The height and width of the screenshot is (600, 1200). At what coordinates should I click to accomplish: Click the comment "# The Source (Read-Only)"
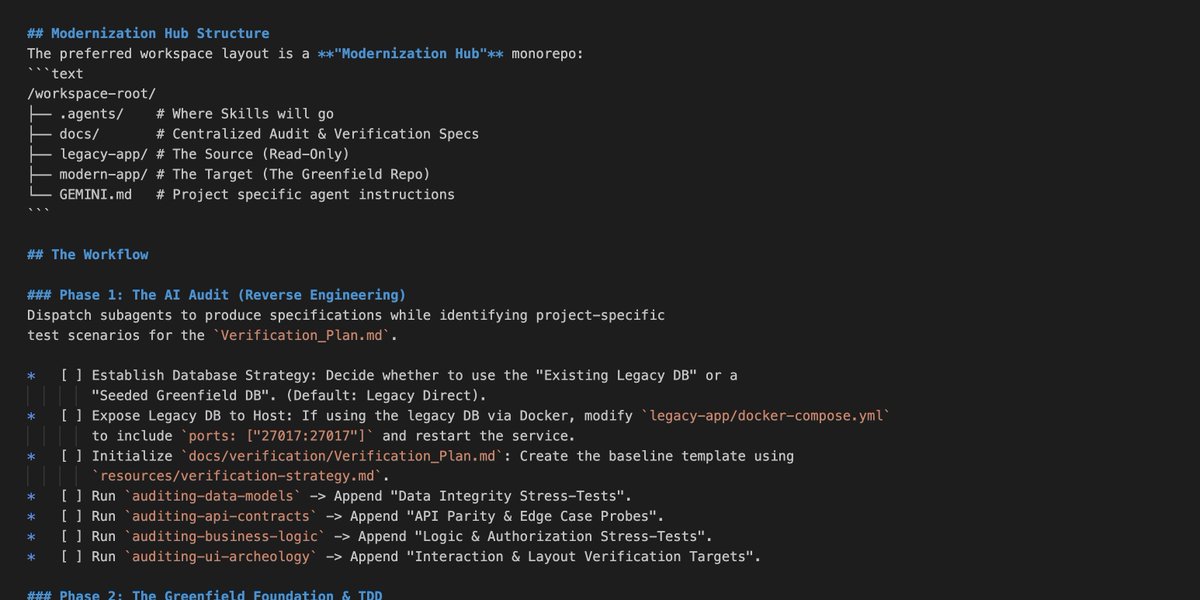253,154
